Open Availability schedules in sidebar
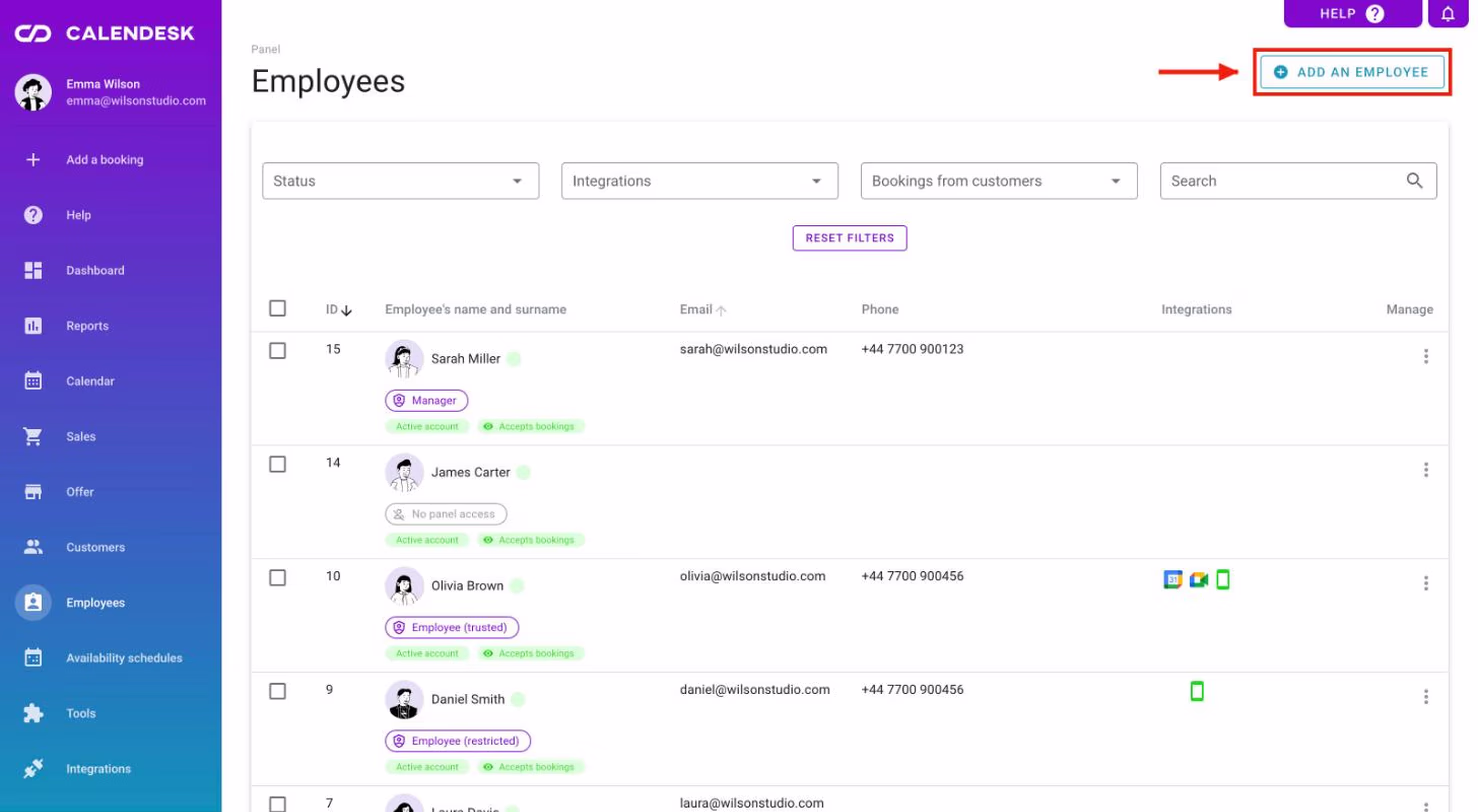 coord(110,658)
